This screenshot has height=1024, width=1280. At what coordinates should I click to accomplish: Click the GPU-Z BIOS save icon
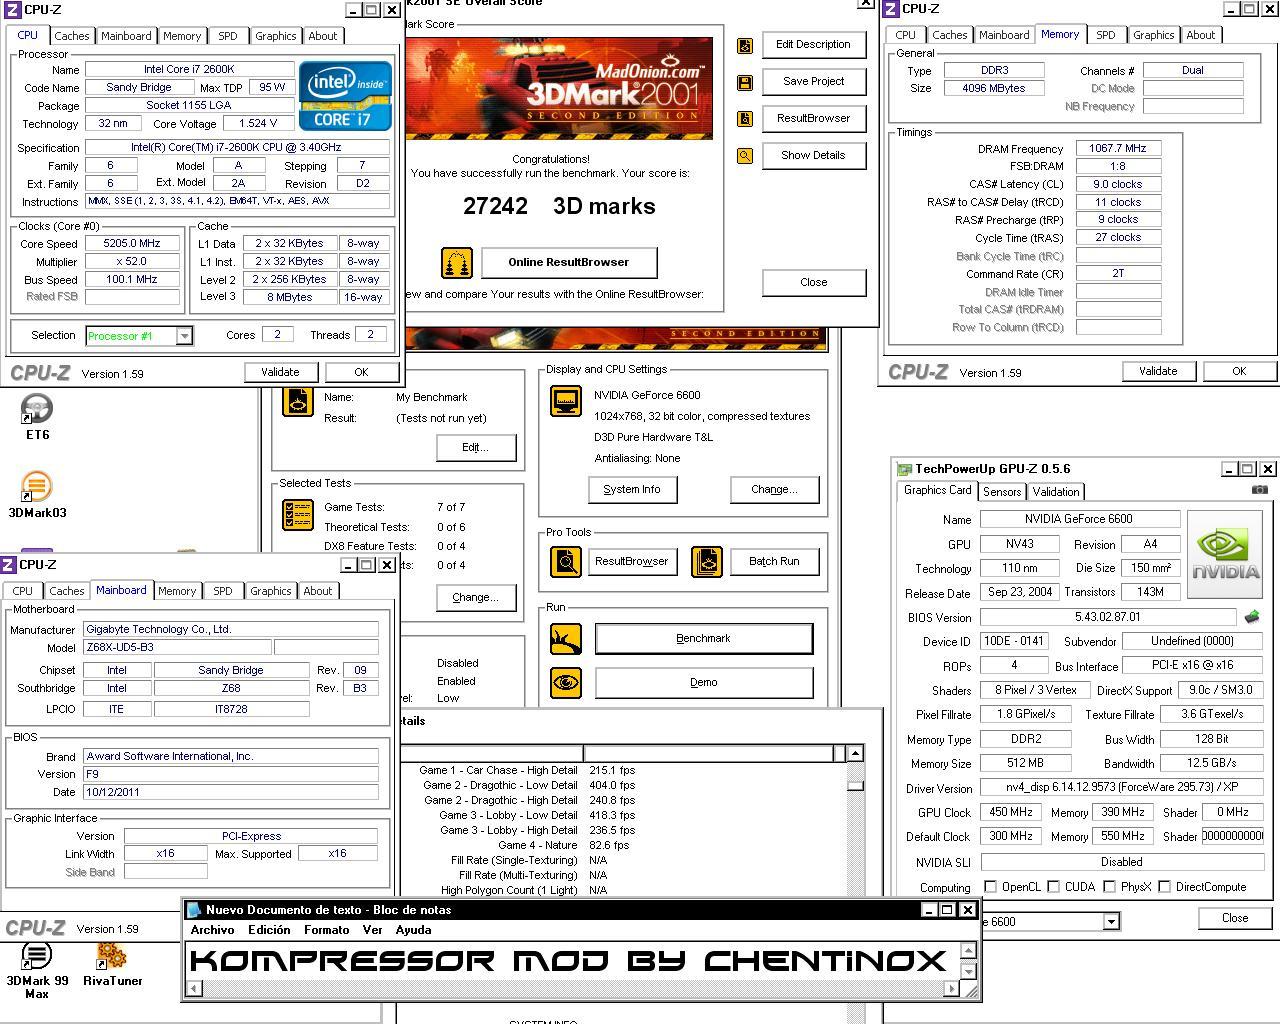pyautogui.click(x=1252, y=617)
